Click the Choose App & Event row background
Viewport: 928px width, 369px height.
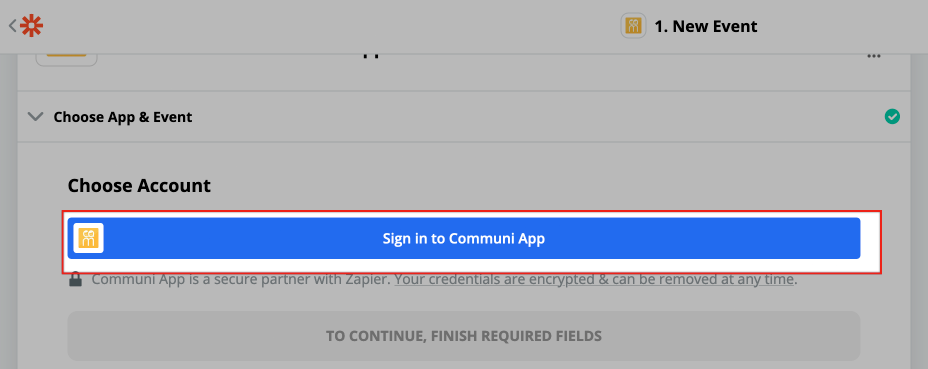click(533, 117)
